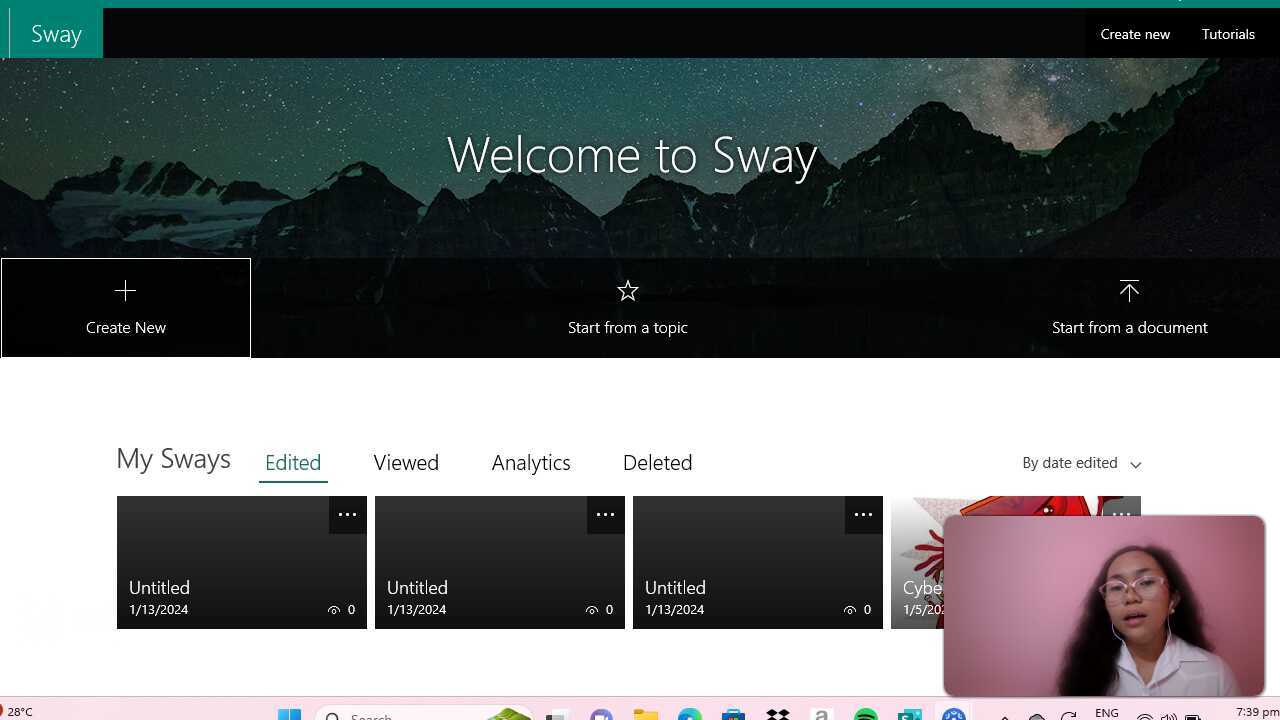Open the Deleted tab
1280x720 pixels.
click(x=658, y=462)
